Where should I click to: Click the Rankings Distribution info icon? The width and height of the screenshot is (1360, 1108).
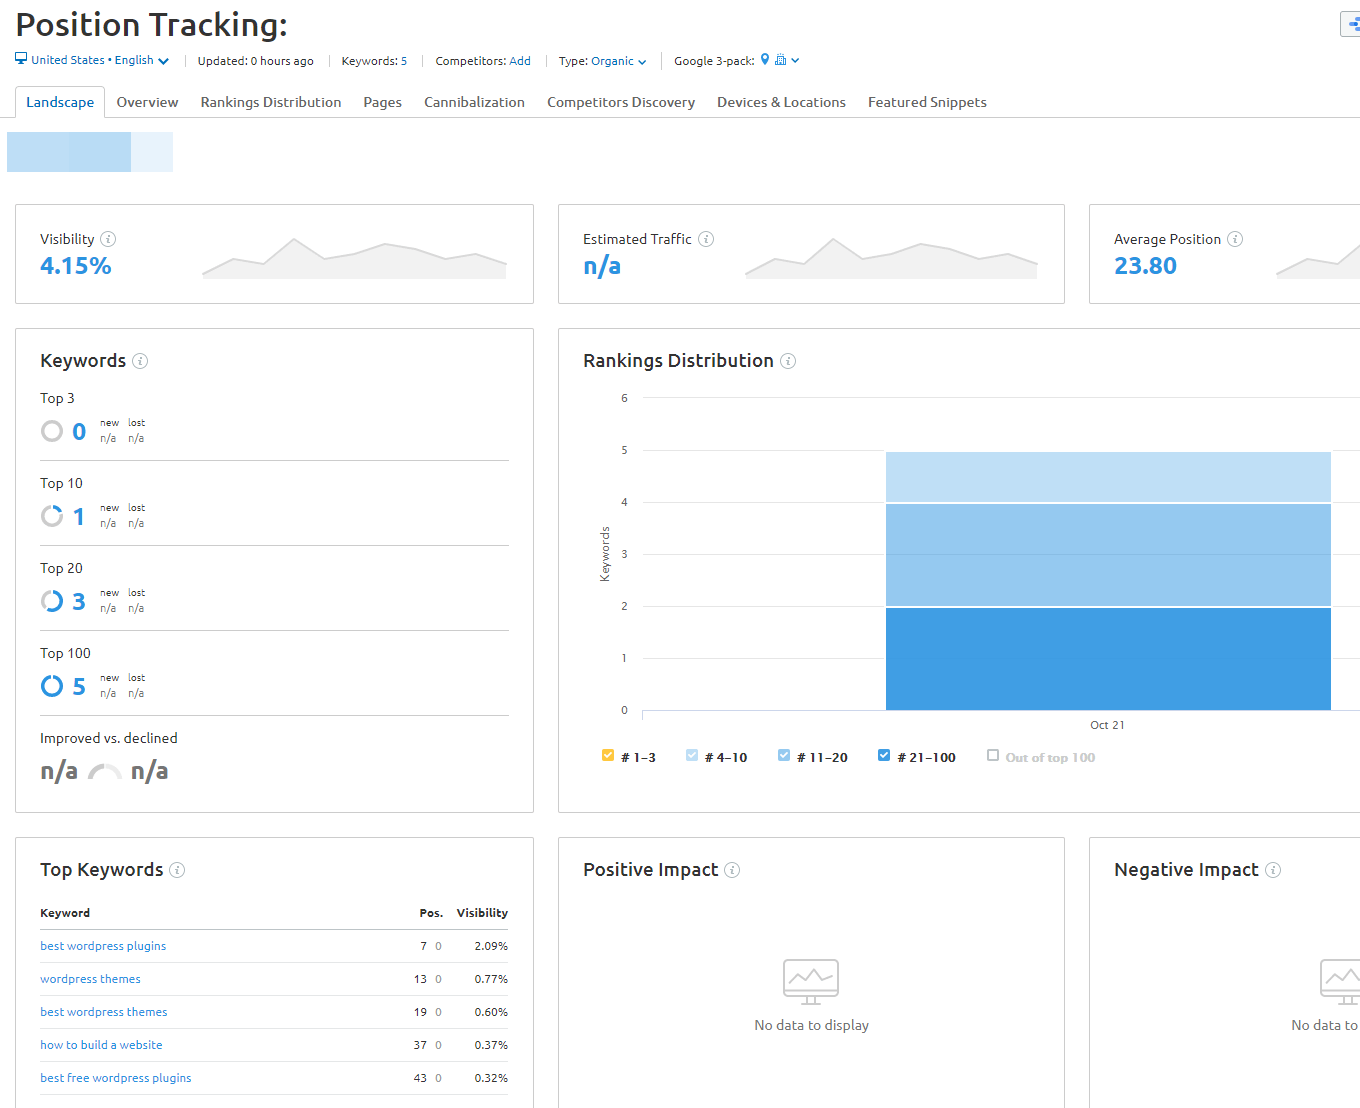789,361
